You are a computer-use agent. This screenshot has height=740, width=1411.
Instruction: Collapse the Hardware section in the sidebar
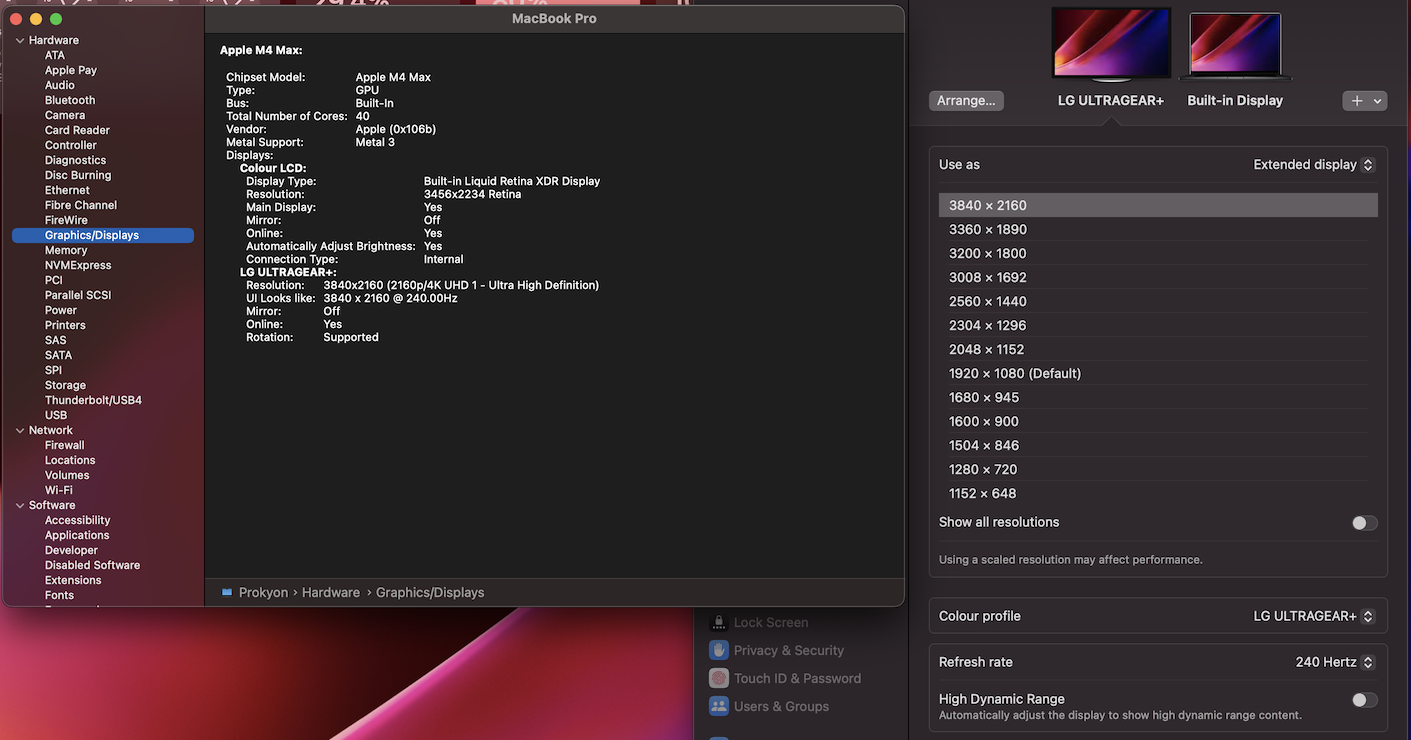[x=19, y=39]
